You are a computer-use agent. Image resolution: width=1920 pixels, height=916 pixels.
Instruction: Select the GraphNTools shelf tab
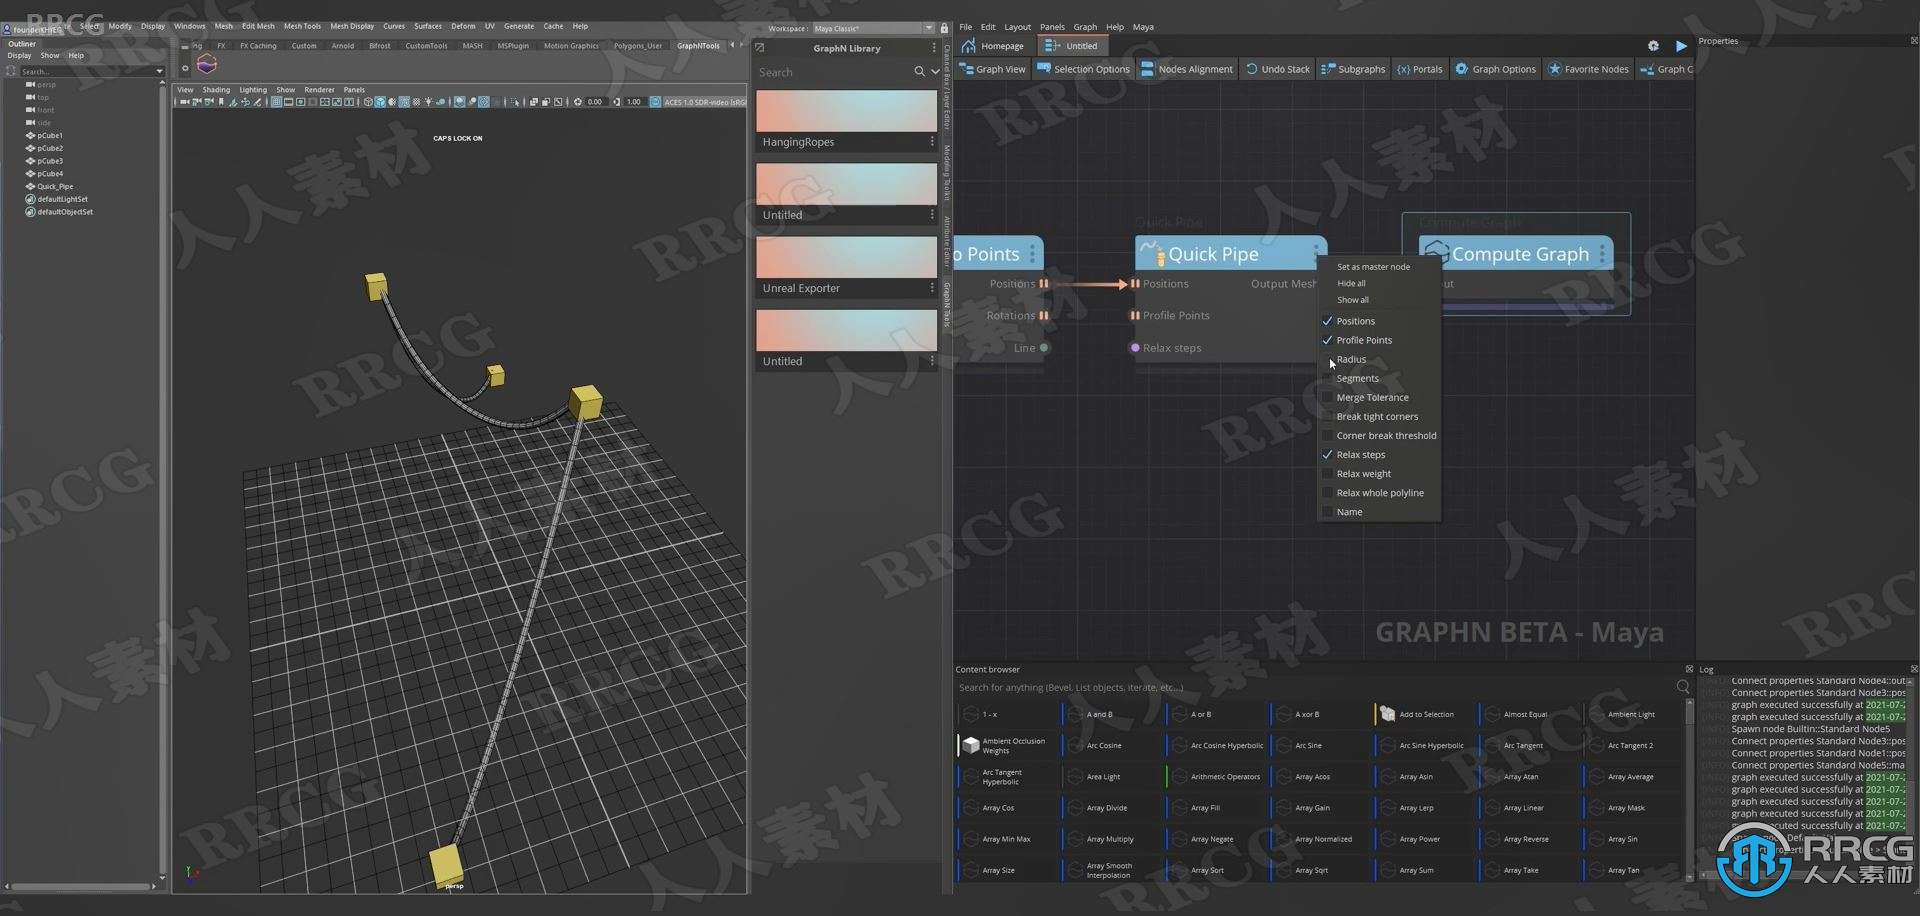698,46
